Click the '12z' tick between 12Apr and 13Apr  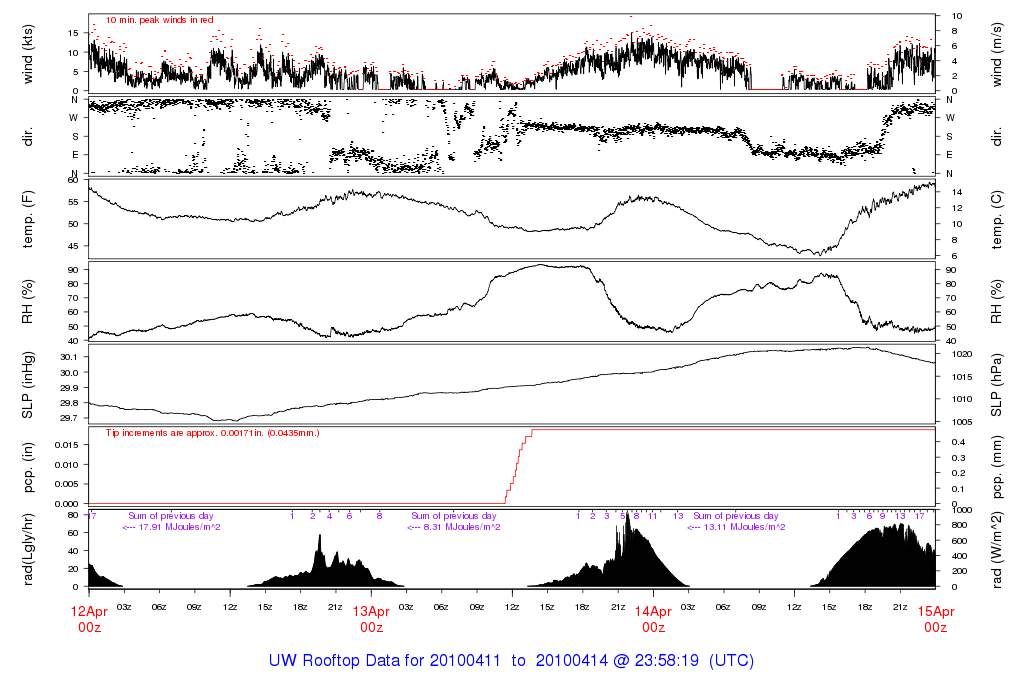click(x=230, y=607)
